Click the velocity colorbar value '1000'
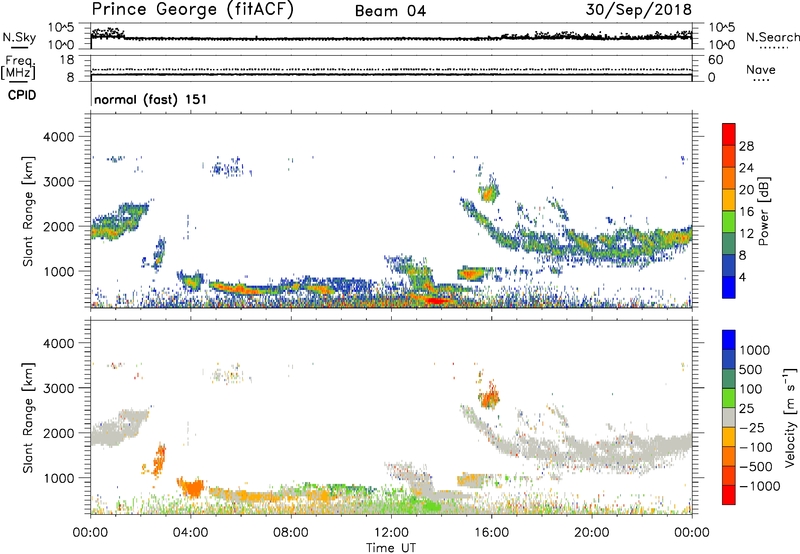Viewport: 800px width, 554px height. click(x=755, y=350)
